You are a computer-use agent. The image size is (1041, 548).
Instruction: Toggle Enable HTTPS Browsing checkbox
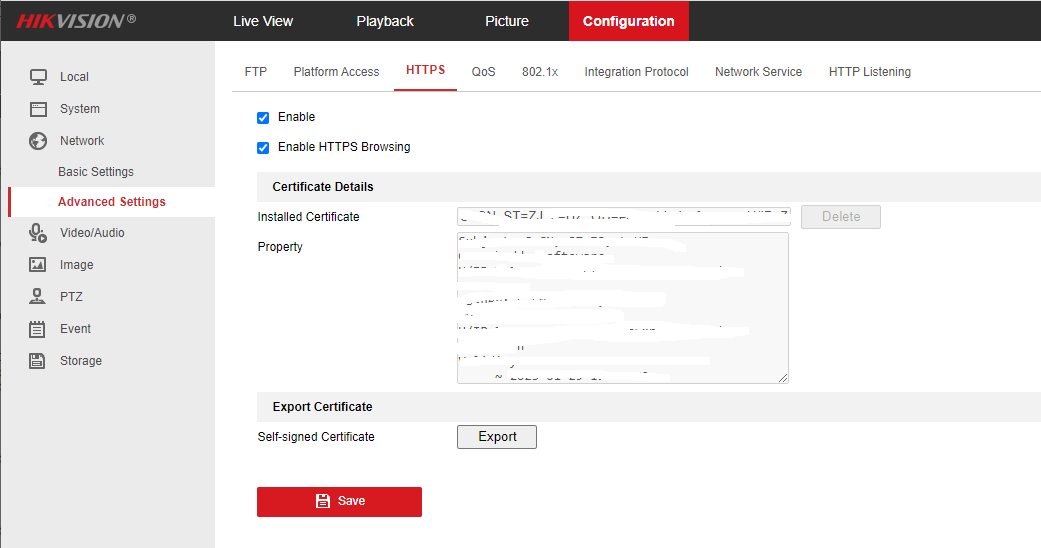point(263,148)
